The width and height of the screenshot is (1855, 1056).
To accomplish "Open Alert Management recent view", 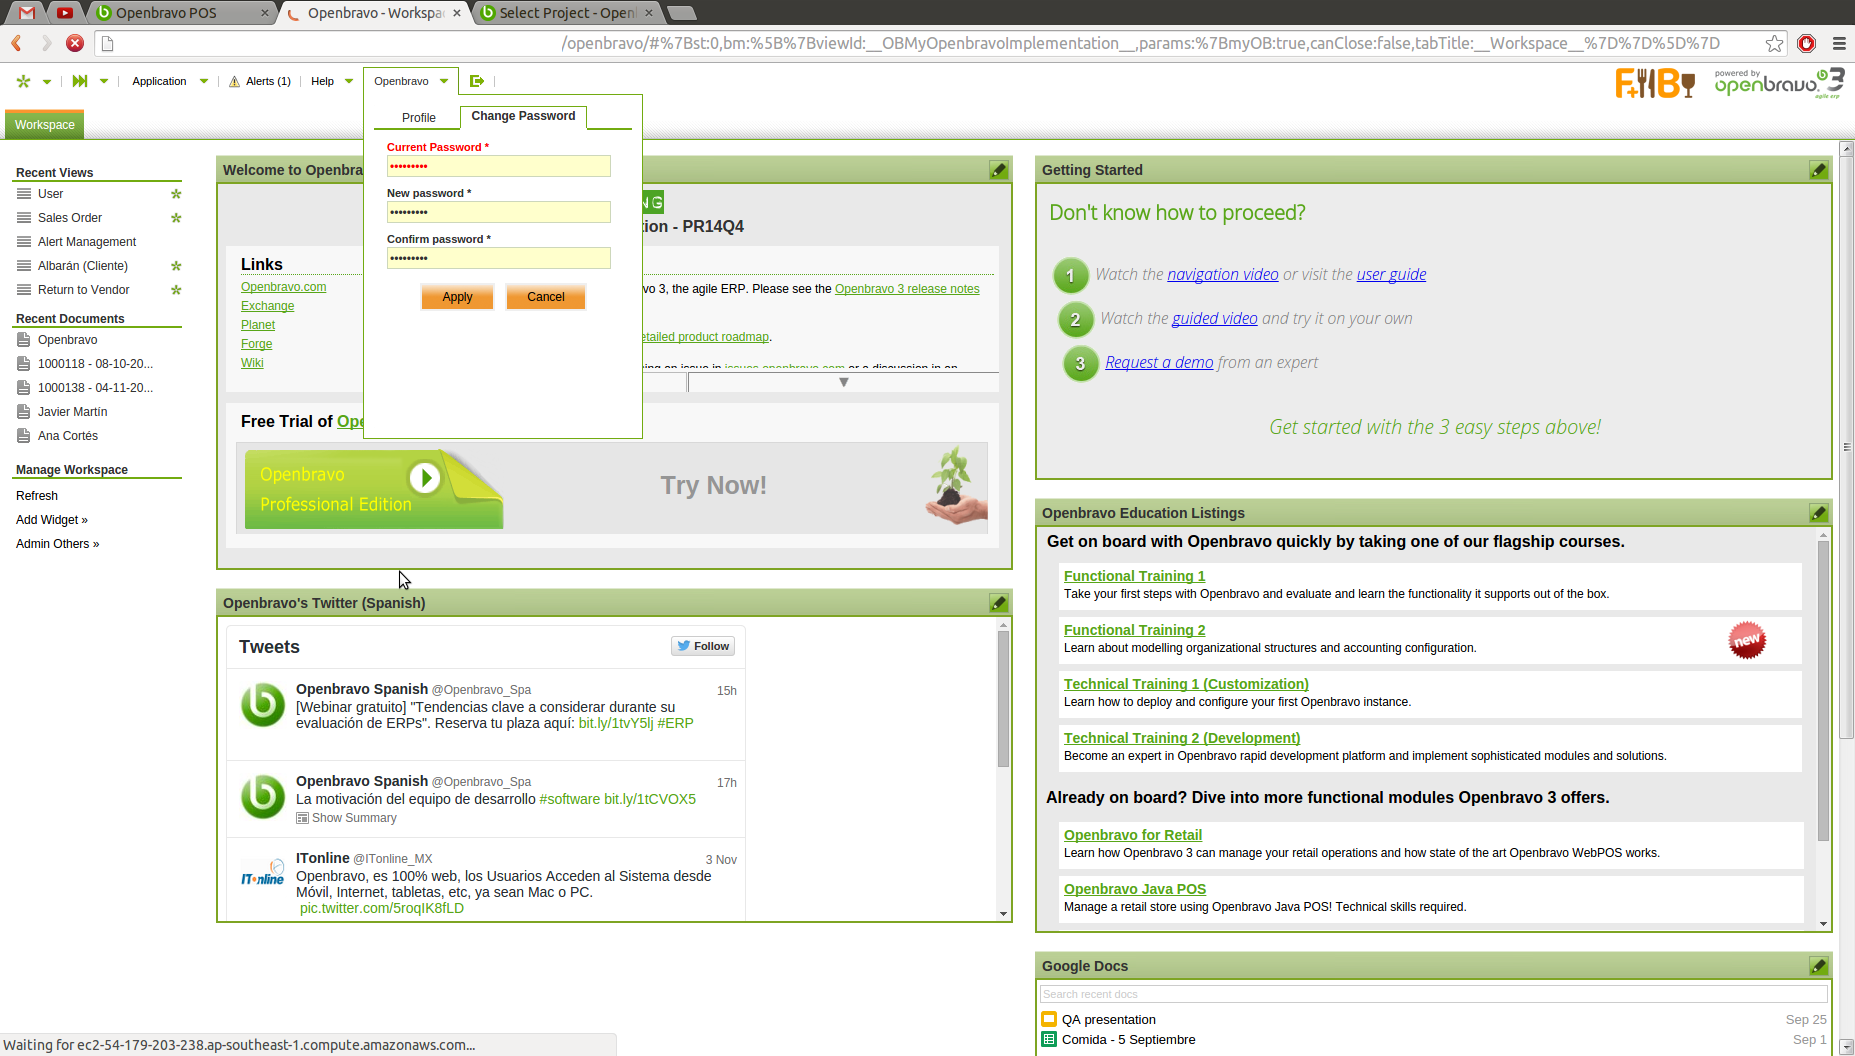I will (87, 242).
